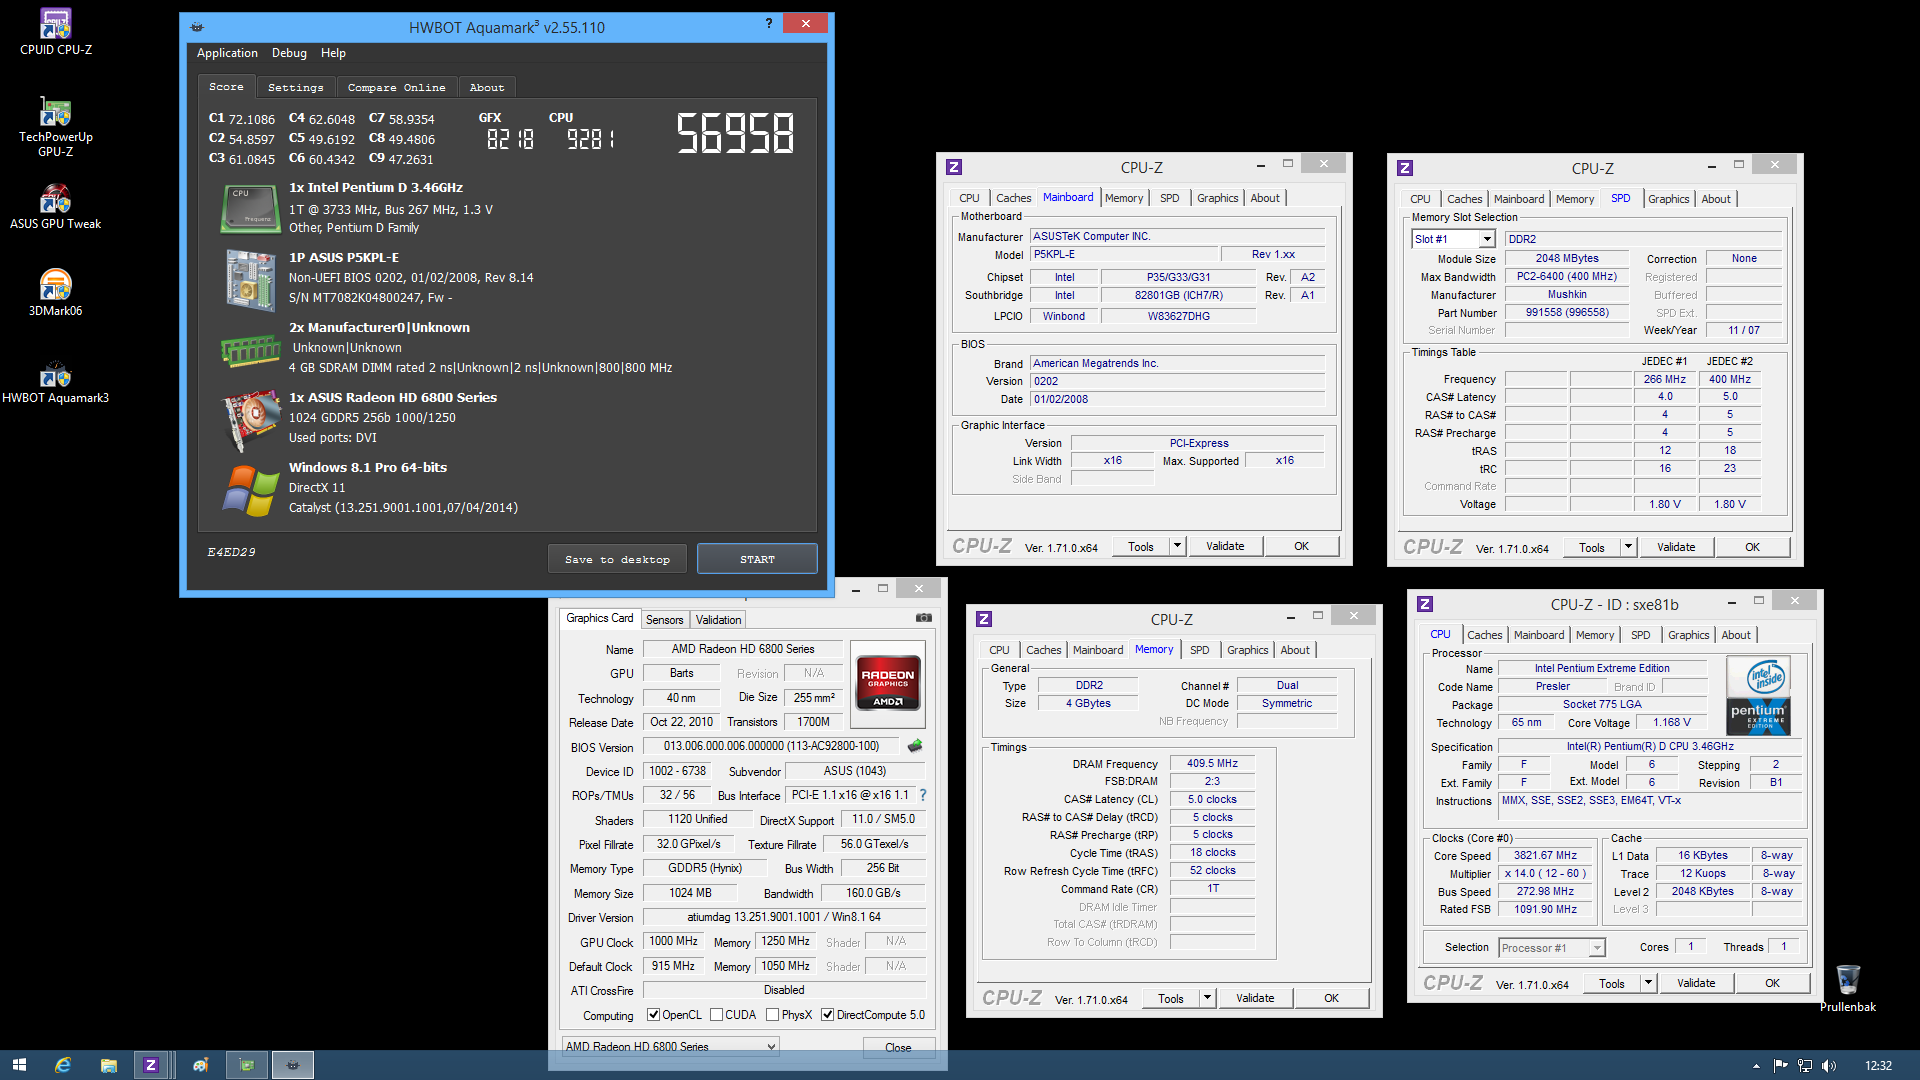This screenshot has height=1080, width=1920.
Task: Launch HWBOT Aquamark3 desktop shortcut
Action: tap(56, 381)
